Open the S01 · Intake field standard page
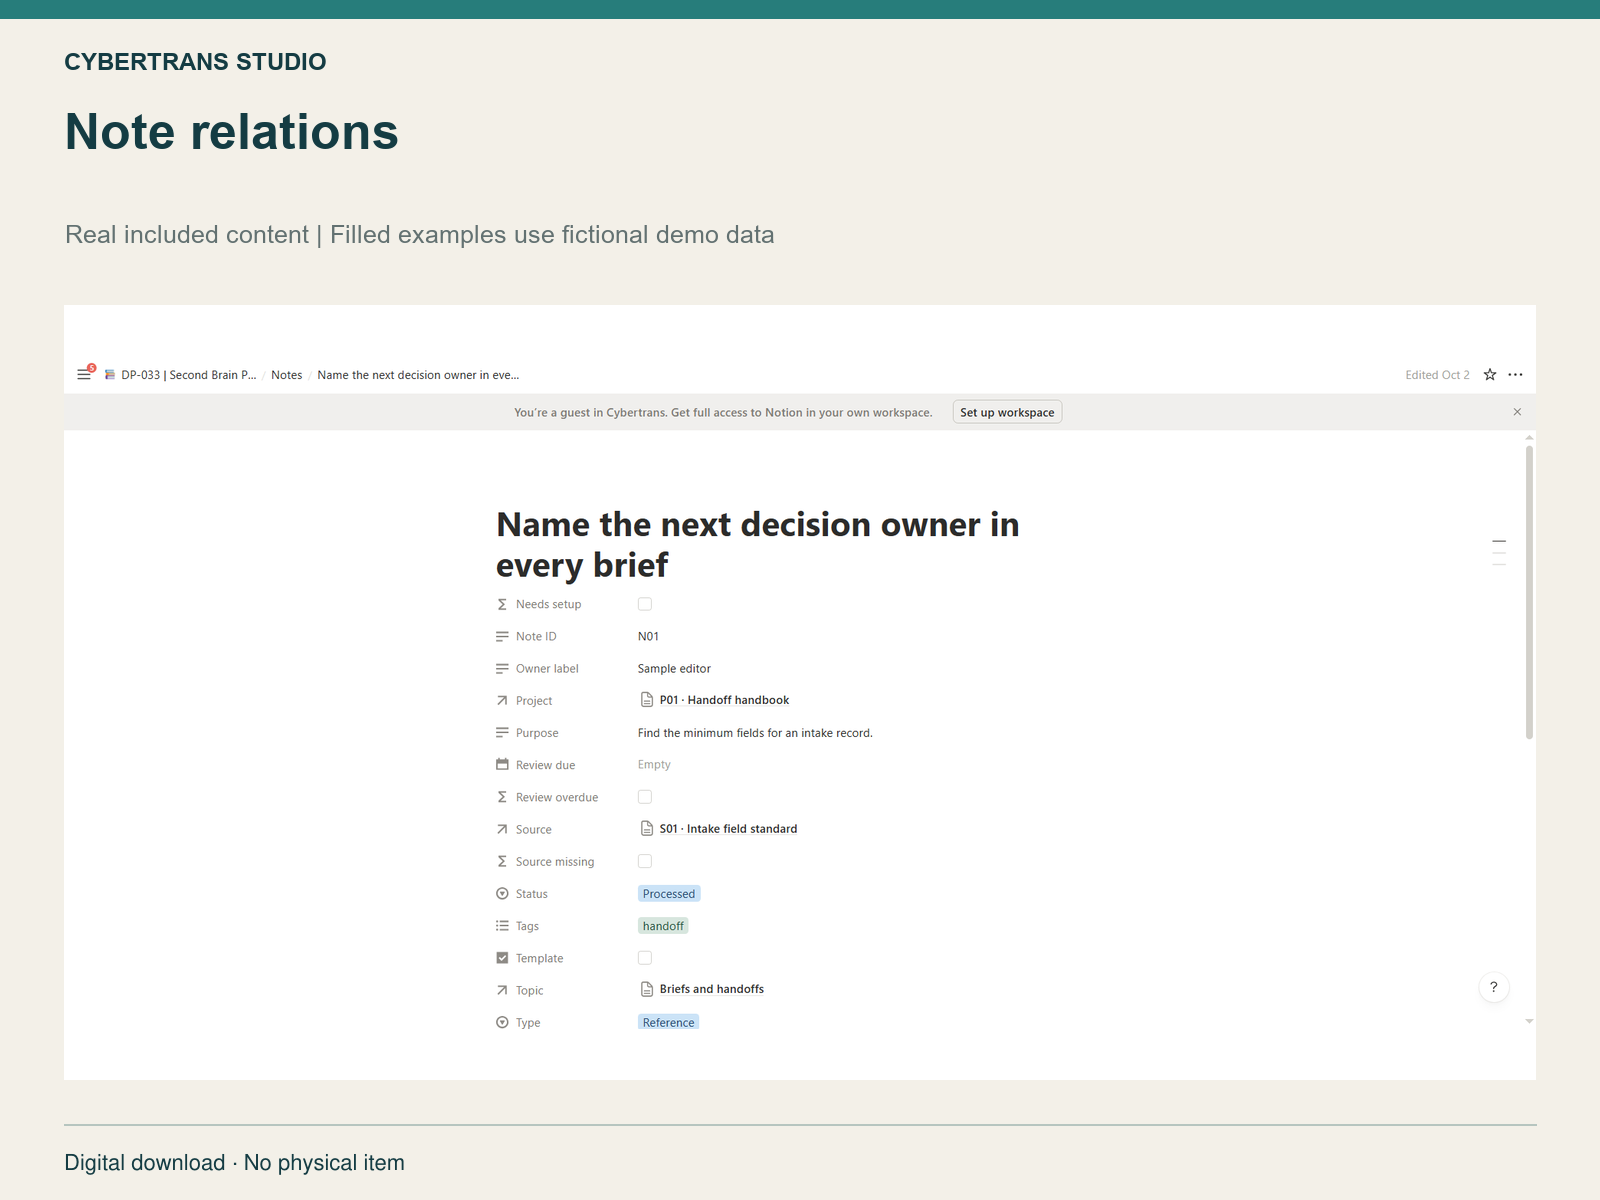The width and height of the screenshot is (1600, 1200). click(x=728, y=829)
